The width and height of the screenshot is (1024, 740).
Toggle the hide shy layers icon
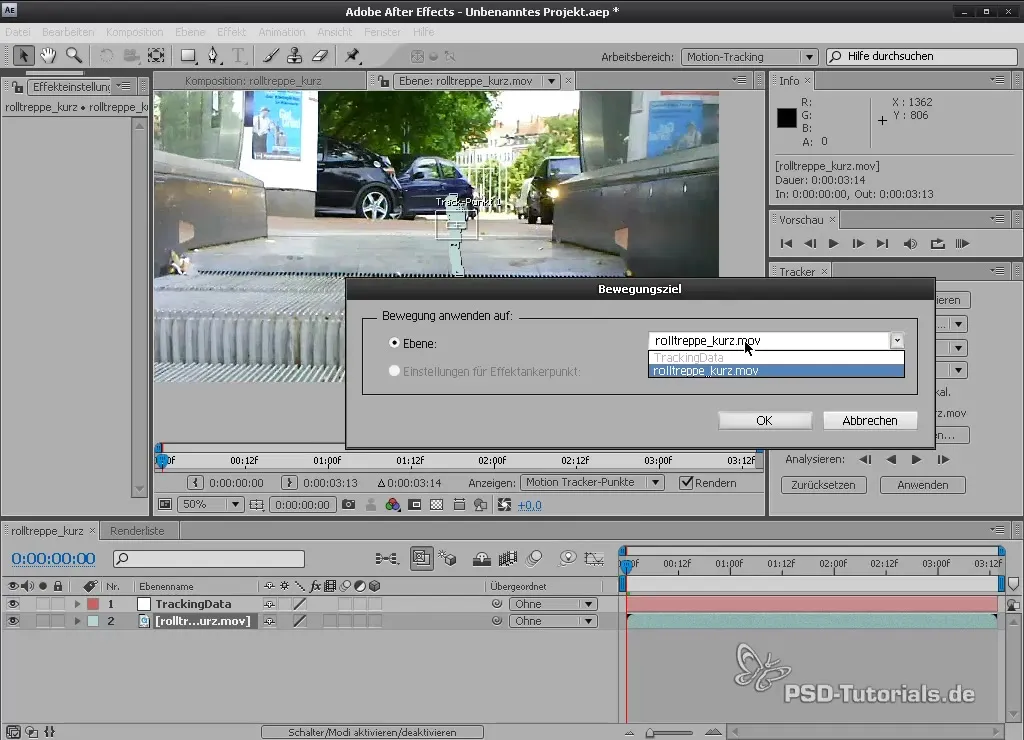[482, 558]
